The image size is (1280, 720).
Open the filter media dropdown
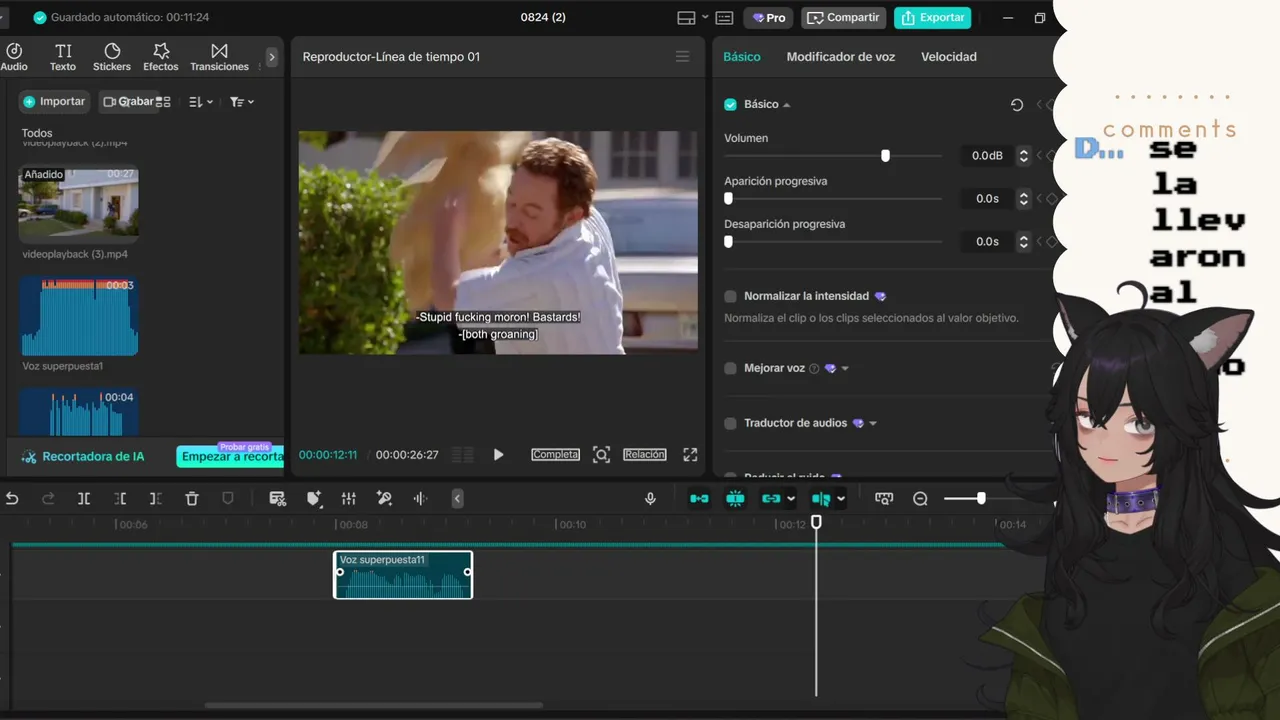pyautogui.click(x=242, y=102)
